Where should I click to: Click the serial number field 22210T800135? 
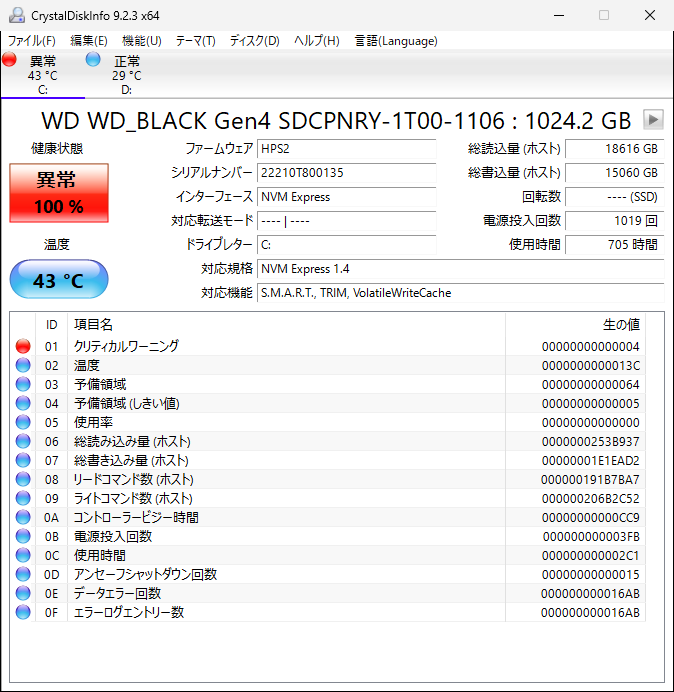click(346, 173)
